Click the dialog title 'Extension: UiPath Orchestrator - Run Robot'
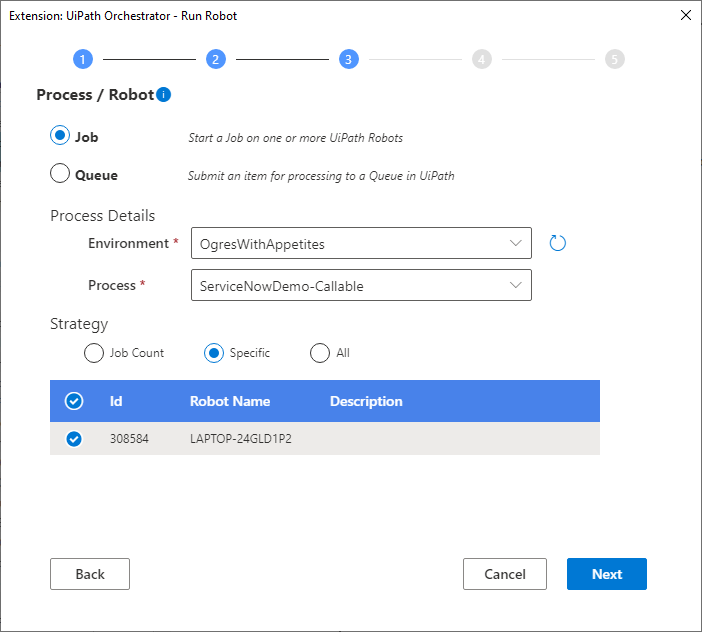Viewport: 702px width, 632px height. tap(123, 16)
